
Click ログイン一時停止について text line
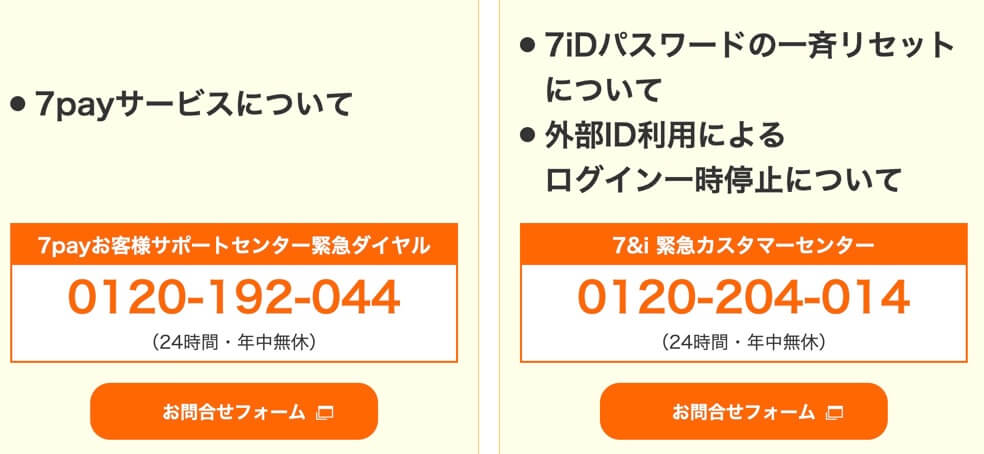click(x=723, y=181)
